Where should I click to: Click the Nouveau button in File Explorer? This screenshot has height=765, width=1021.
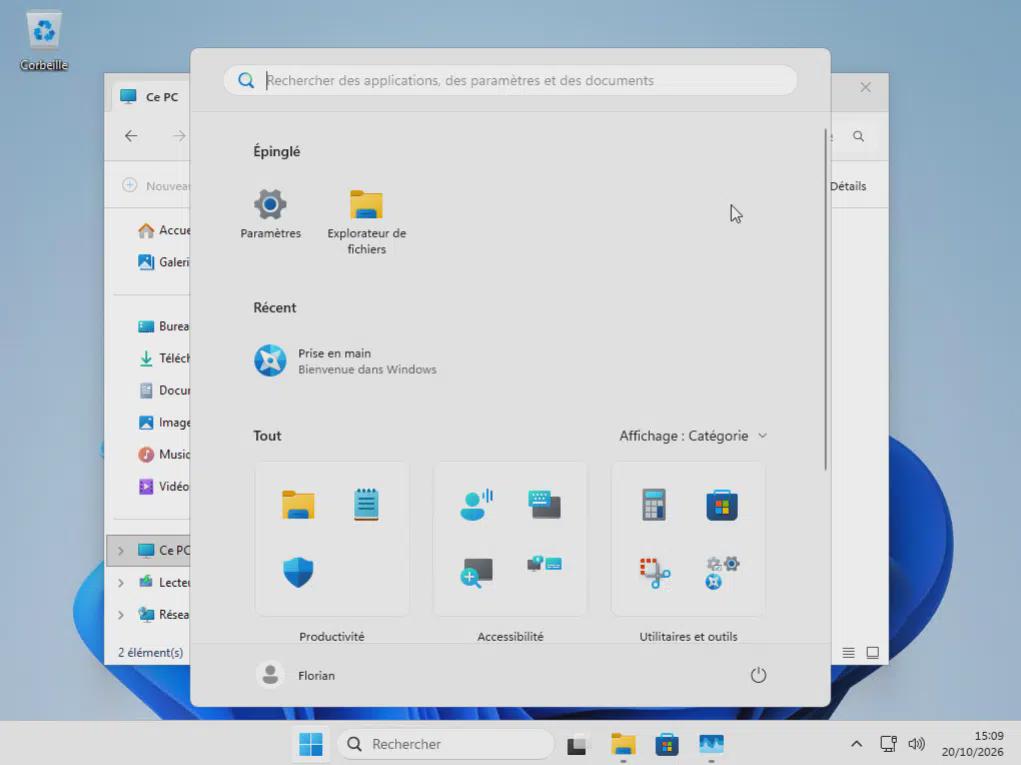[156, 186]
